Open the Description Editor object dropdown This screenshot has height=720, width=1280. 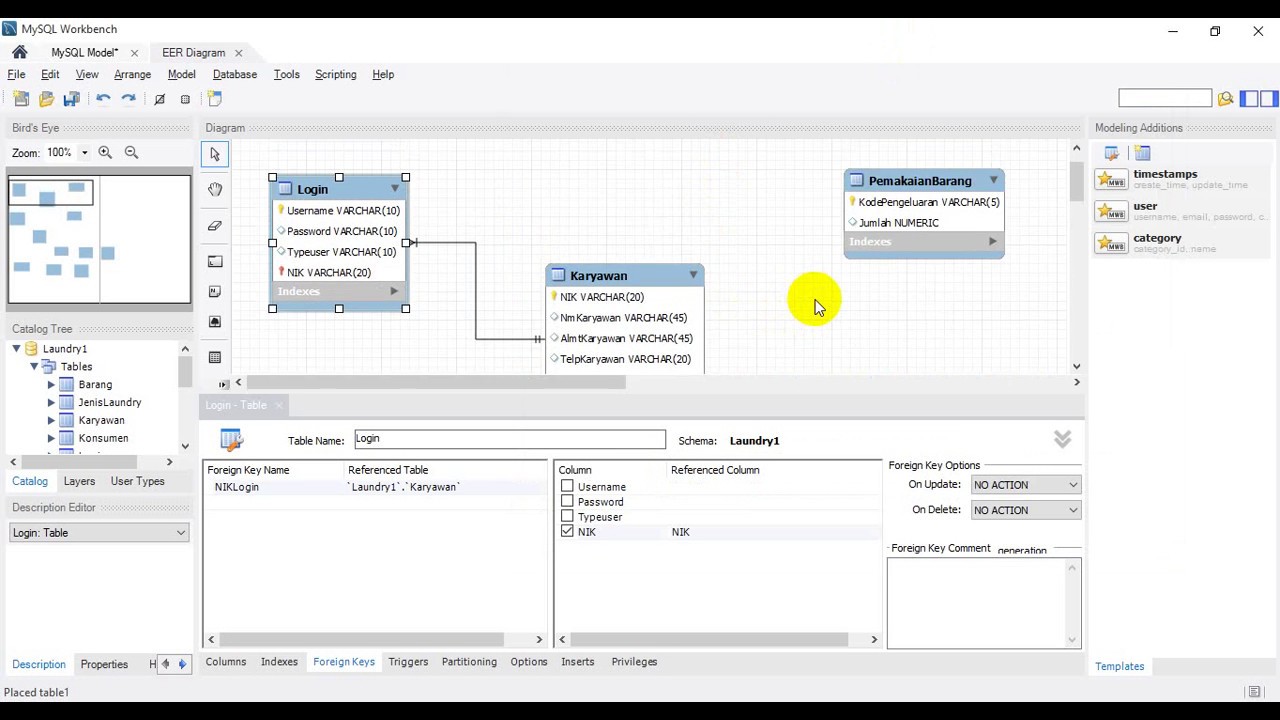99,533
